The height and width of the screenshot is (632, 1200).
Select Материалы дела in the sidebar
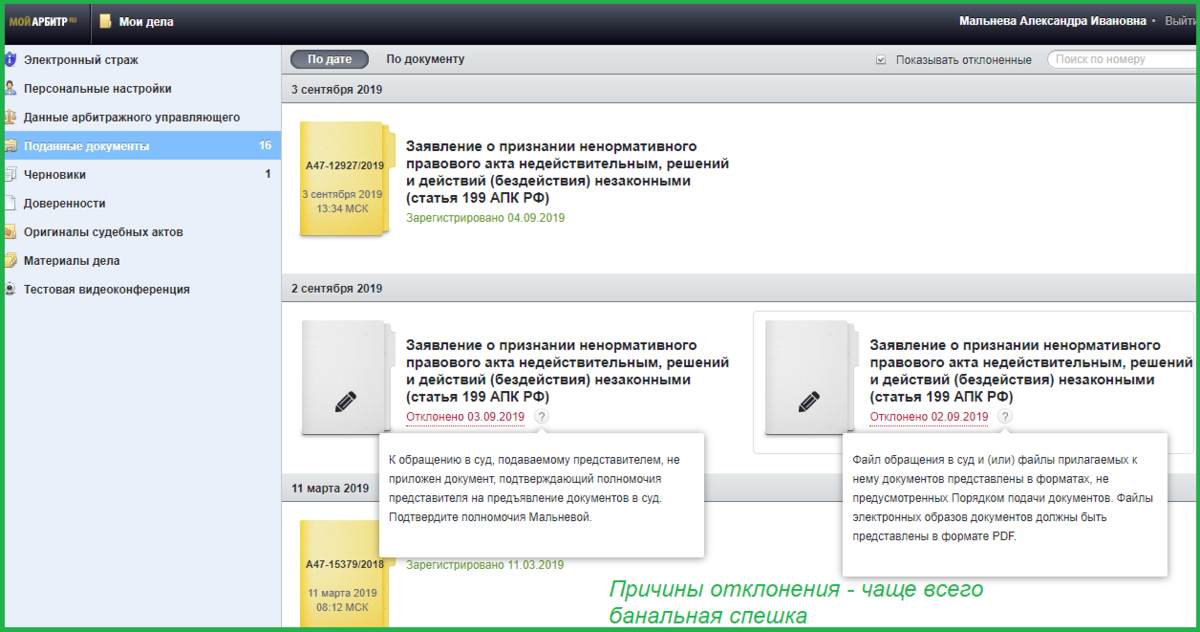click(x=72, y=260)
